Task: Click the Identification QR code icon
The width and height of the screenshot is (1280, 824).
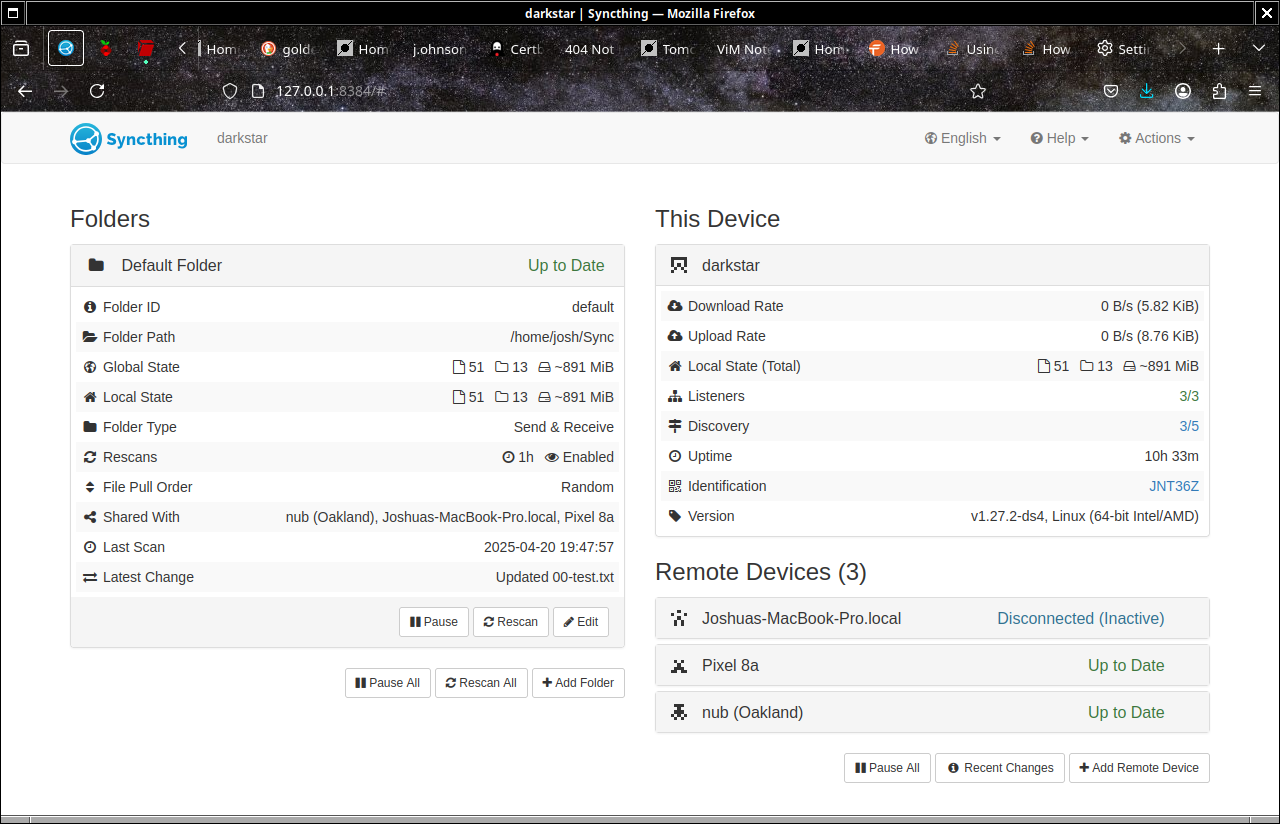Action: (x=675, y=486)
